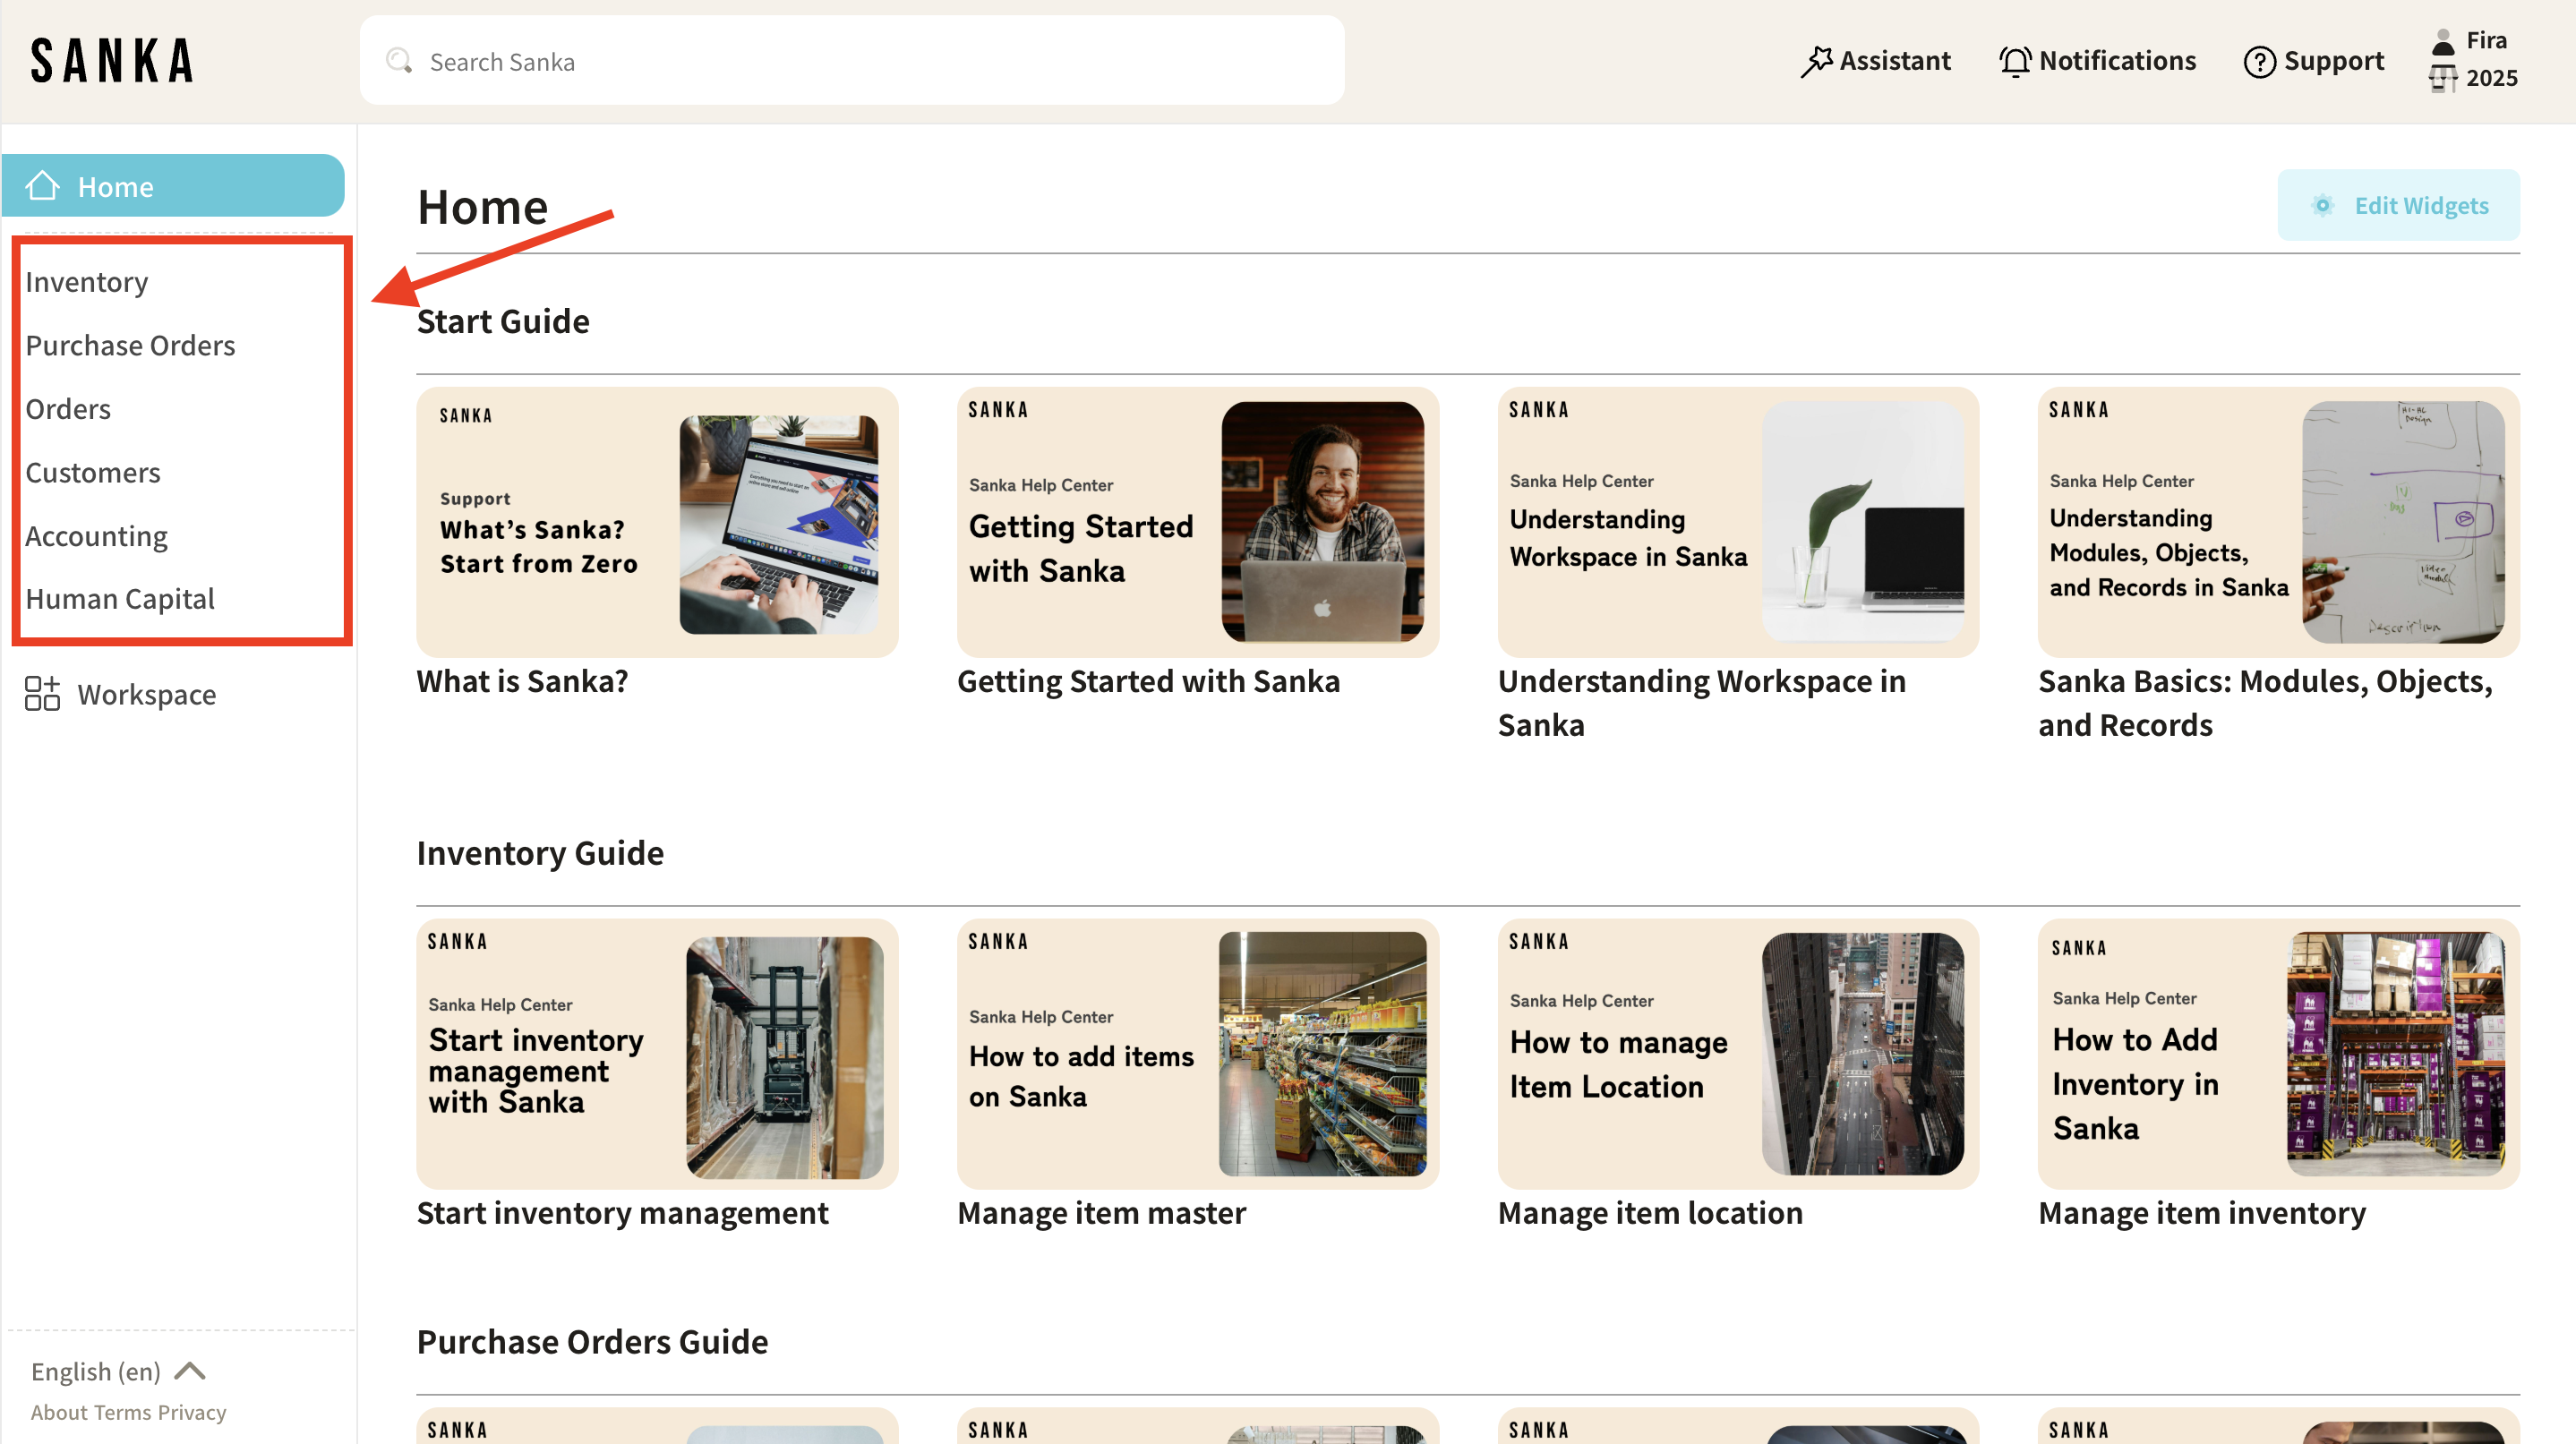Click the Assistant wand icon
Image resolution: width=2576 pixels, height=1444 pixels.
(1816, 62)
